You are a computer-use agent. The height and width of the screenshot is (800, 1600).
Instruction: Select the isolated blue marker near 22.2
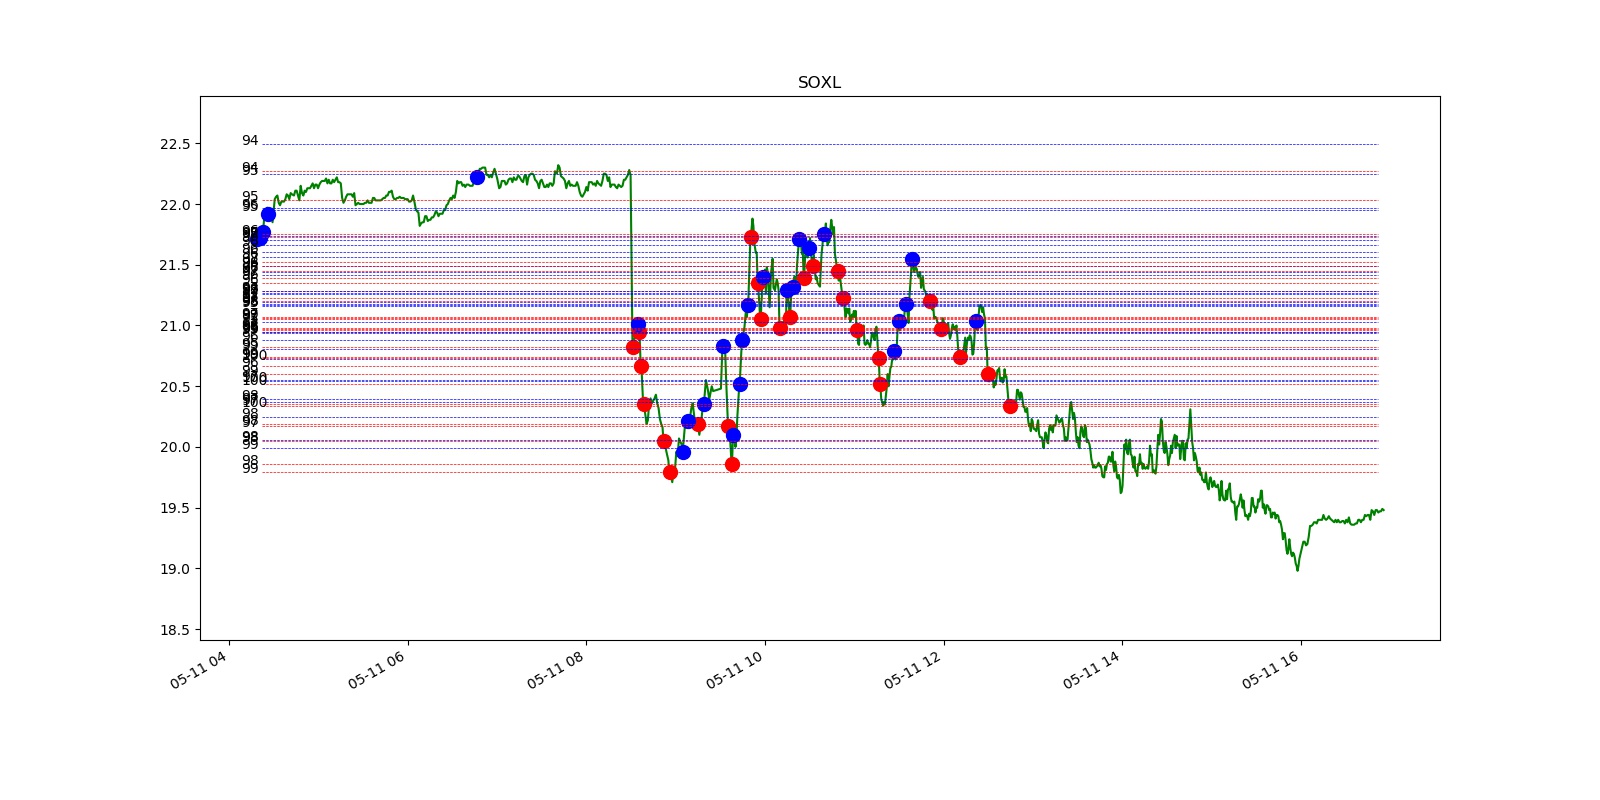pos(477,177)
